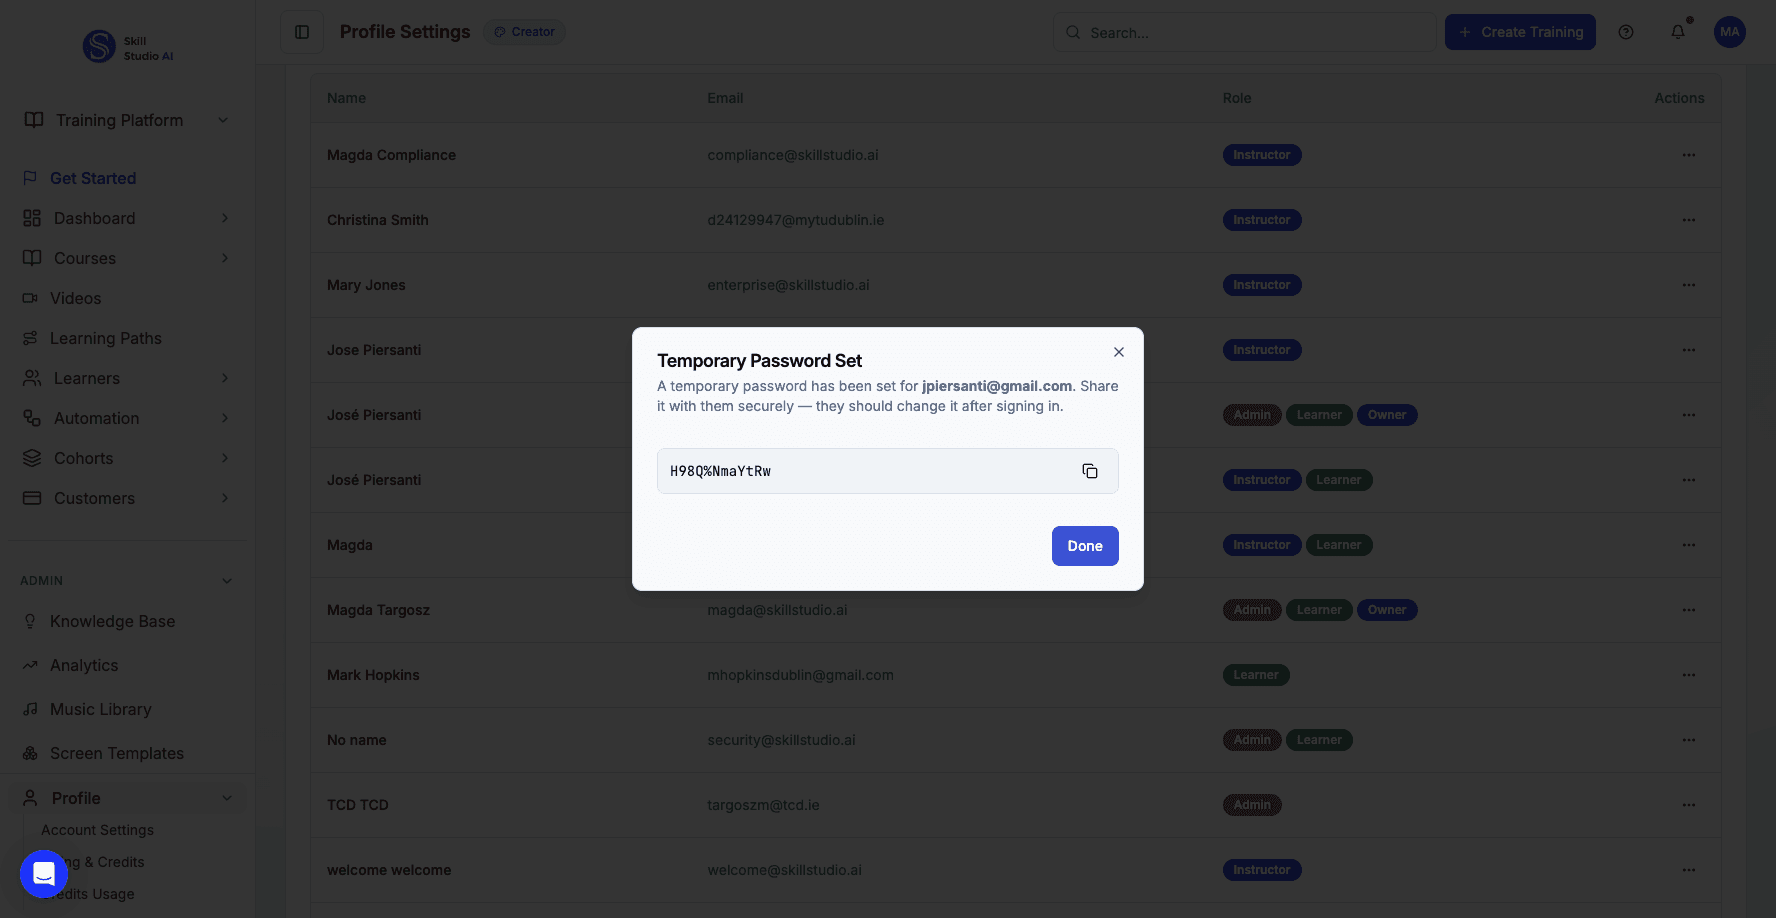1776x918 pixels.
Task: Open the MA user avatar menu
Action: [x=1730, y=32]
